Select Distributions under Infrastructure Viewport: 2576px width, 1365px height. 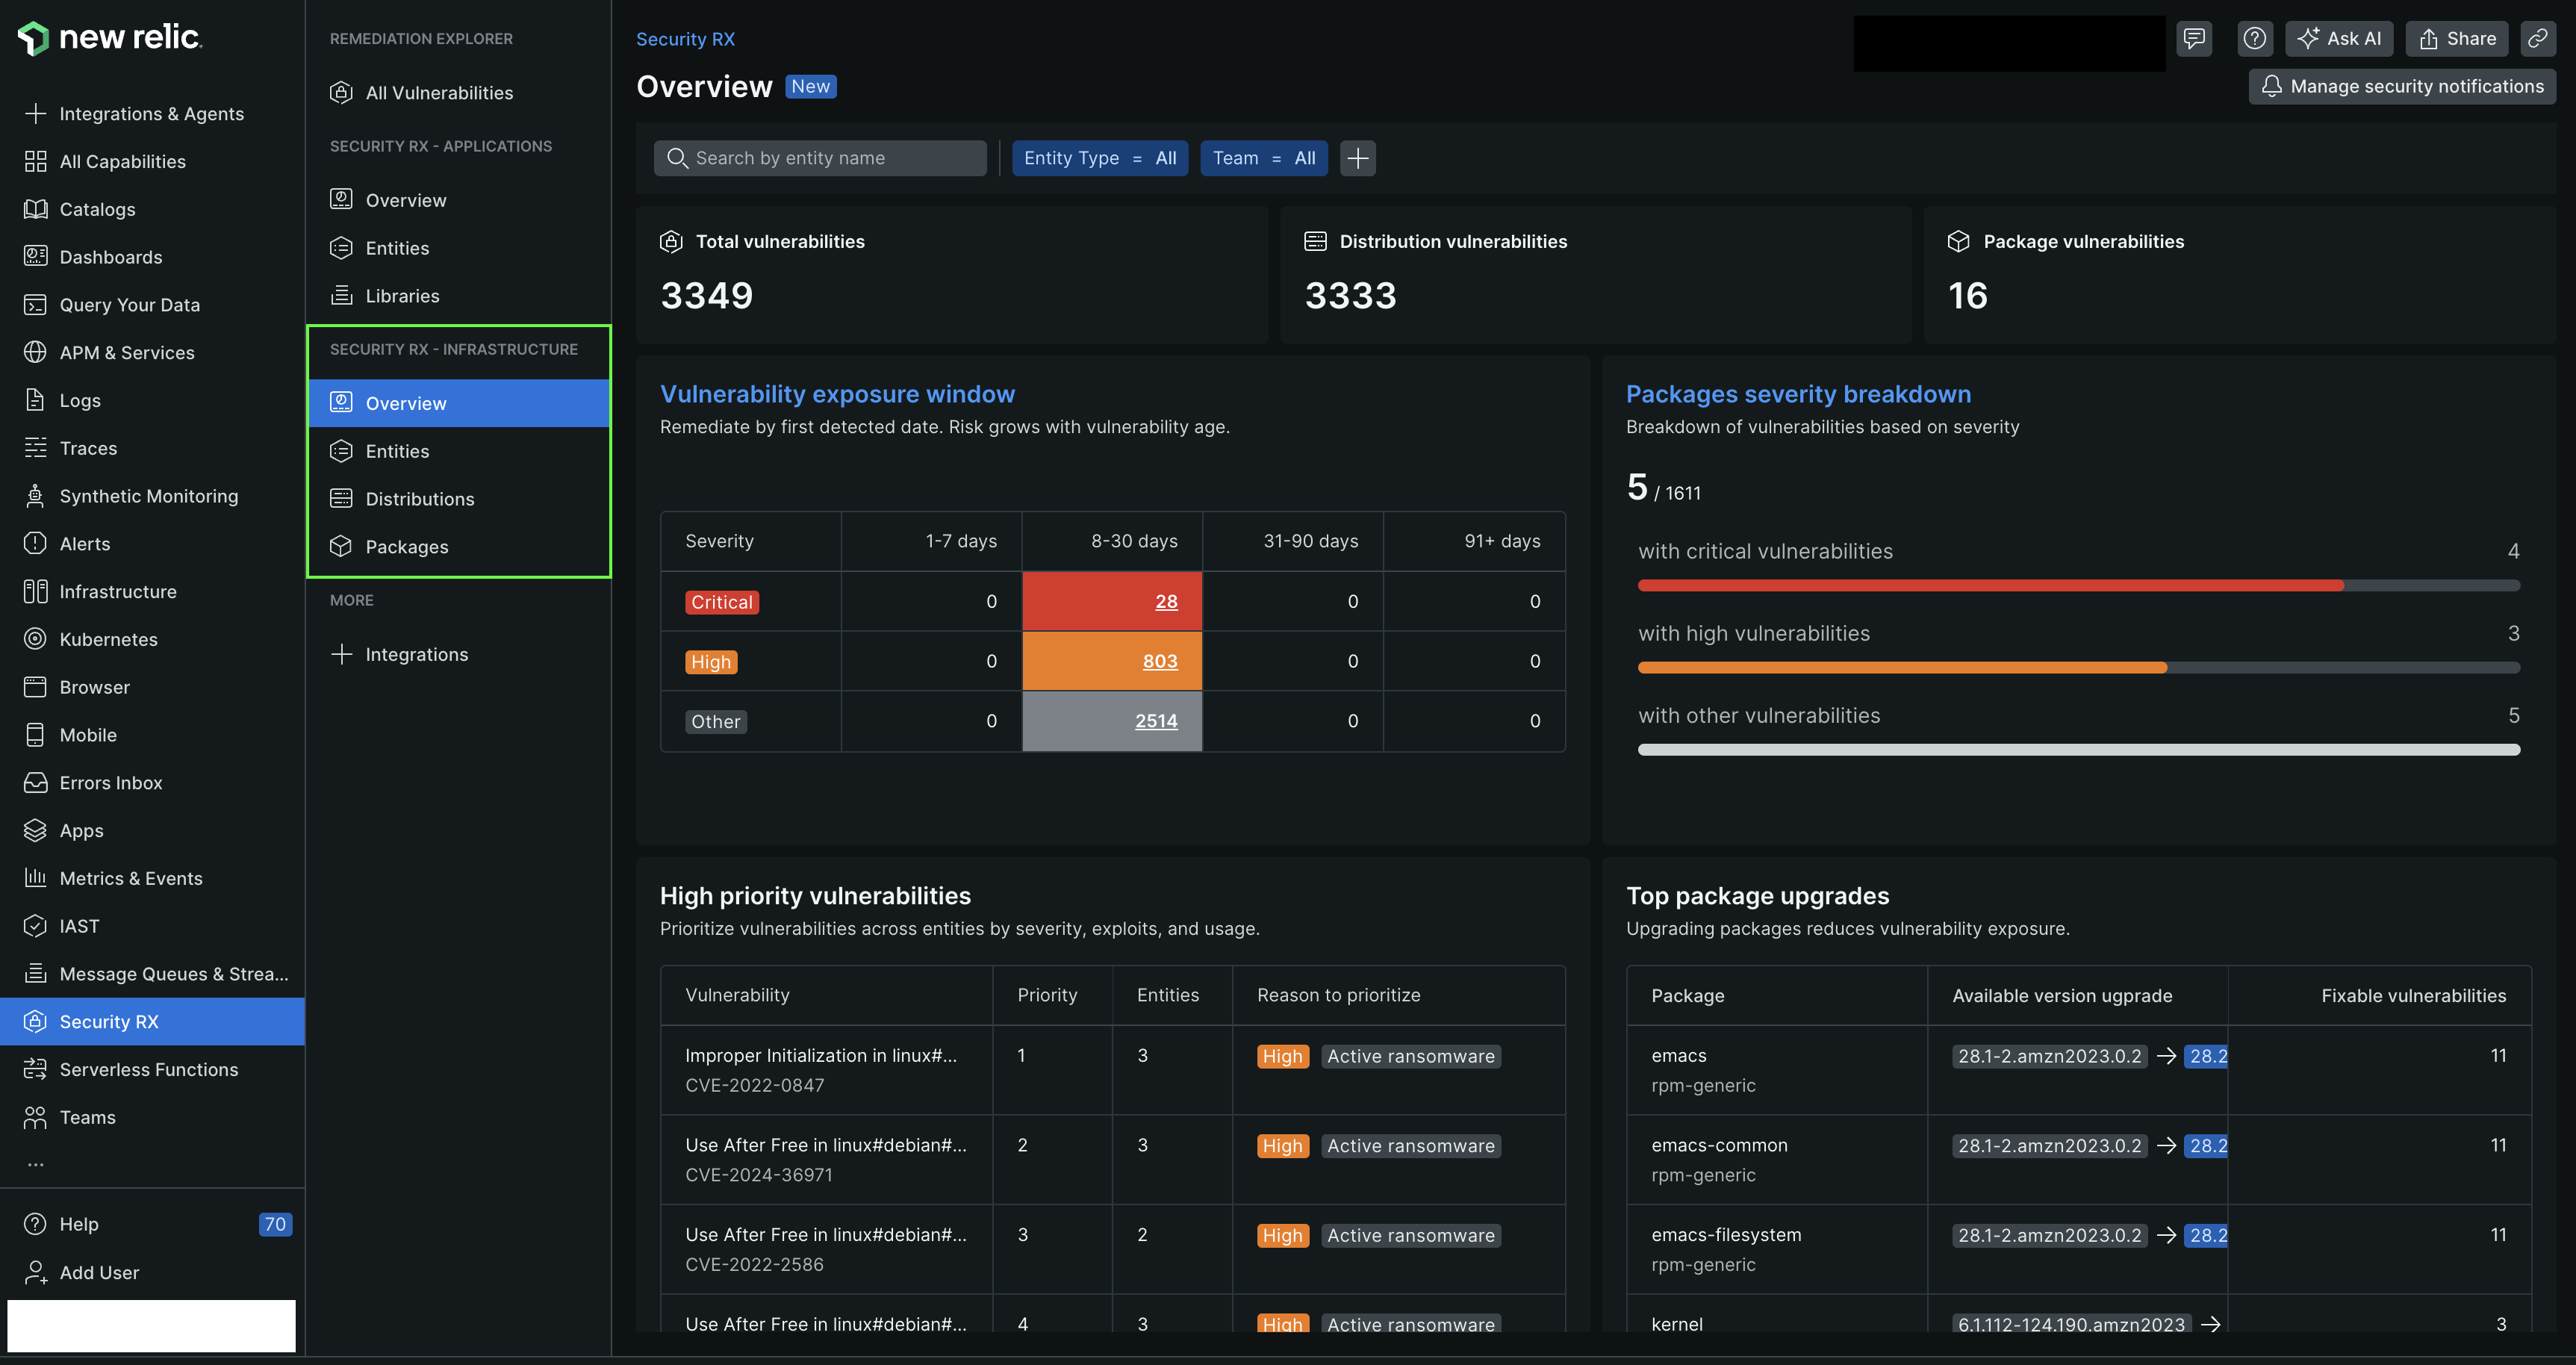(458, 499)
